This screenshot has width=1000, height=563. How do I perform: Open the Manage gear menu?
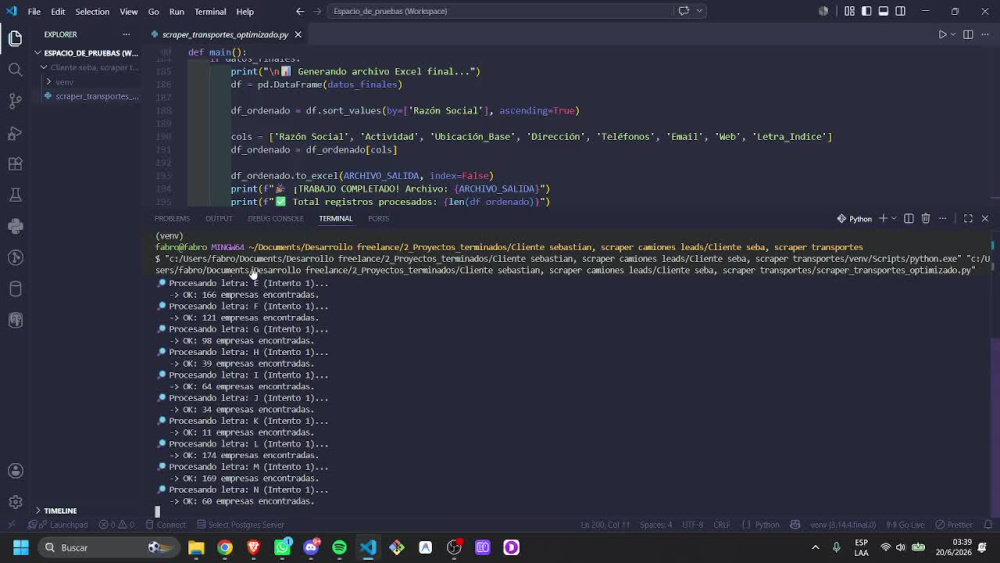click(x=15, y=502)
